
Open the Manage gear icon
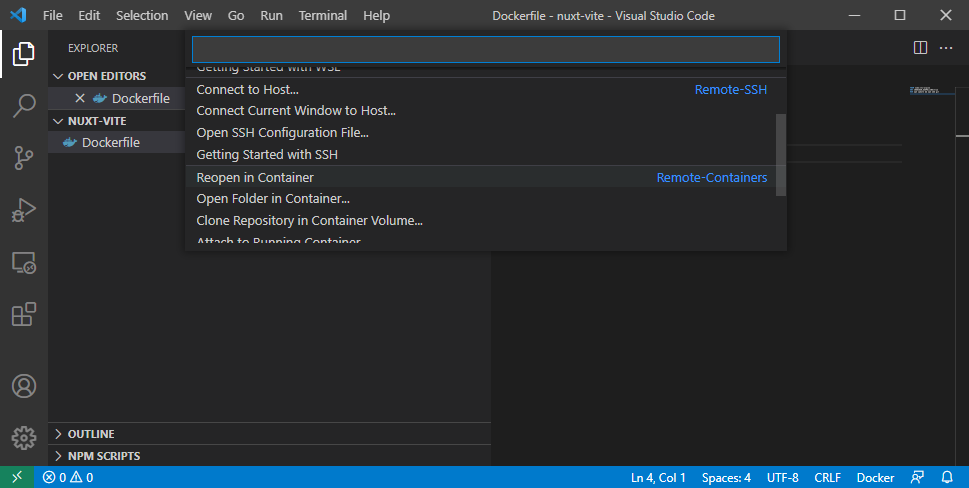[x=23, y=438]
